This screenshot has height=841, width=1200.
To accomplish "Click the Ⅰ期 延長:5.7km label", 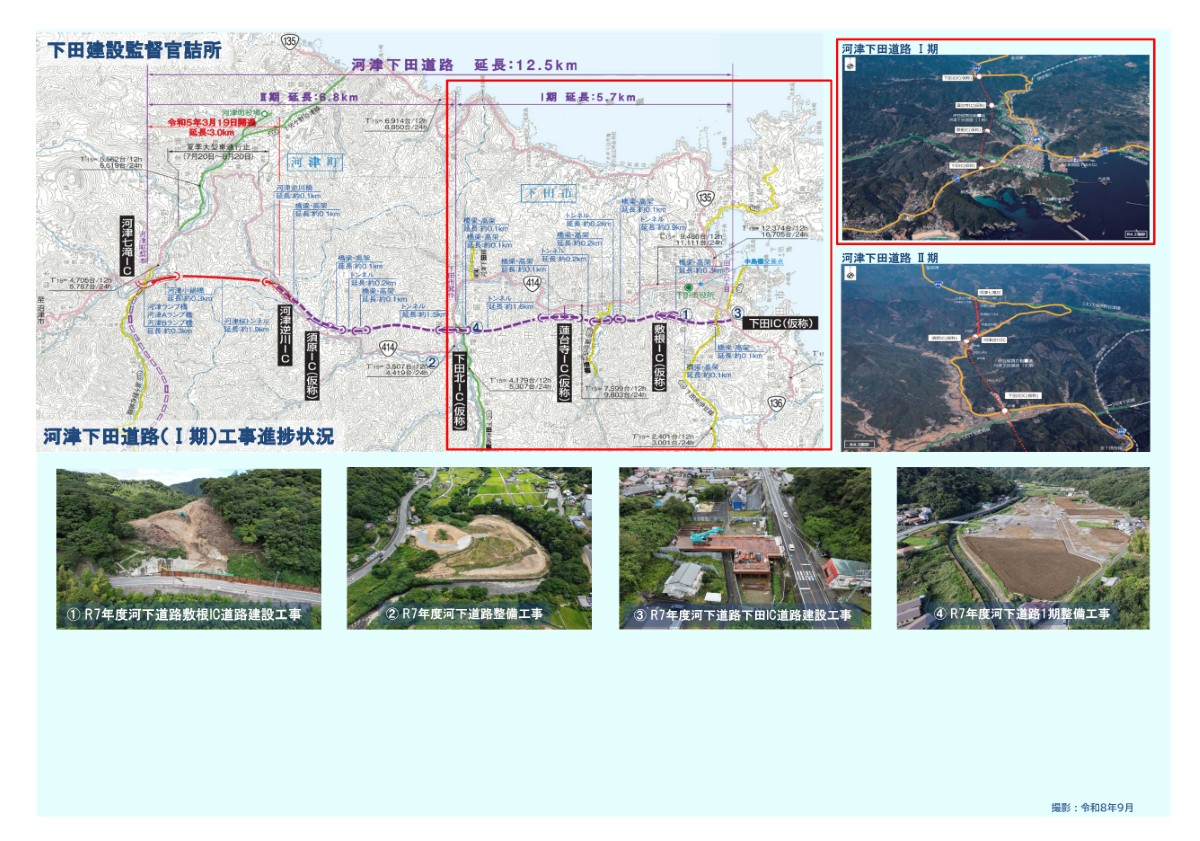I will point(587,97).
